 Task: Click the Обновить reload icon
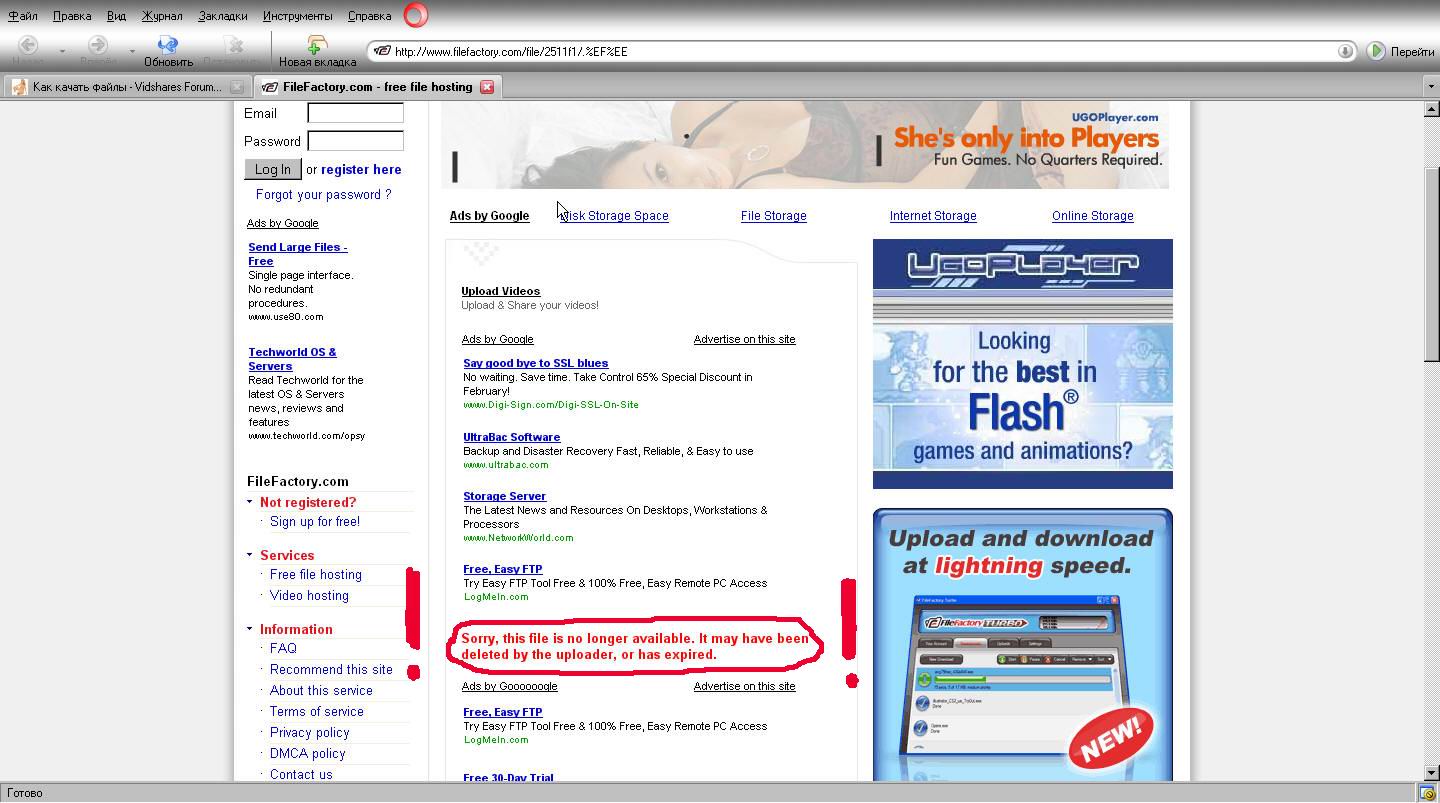pos(168,45)
